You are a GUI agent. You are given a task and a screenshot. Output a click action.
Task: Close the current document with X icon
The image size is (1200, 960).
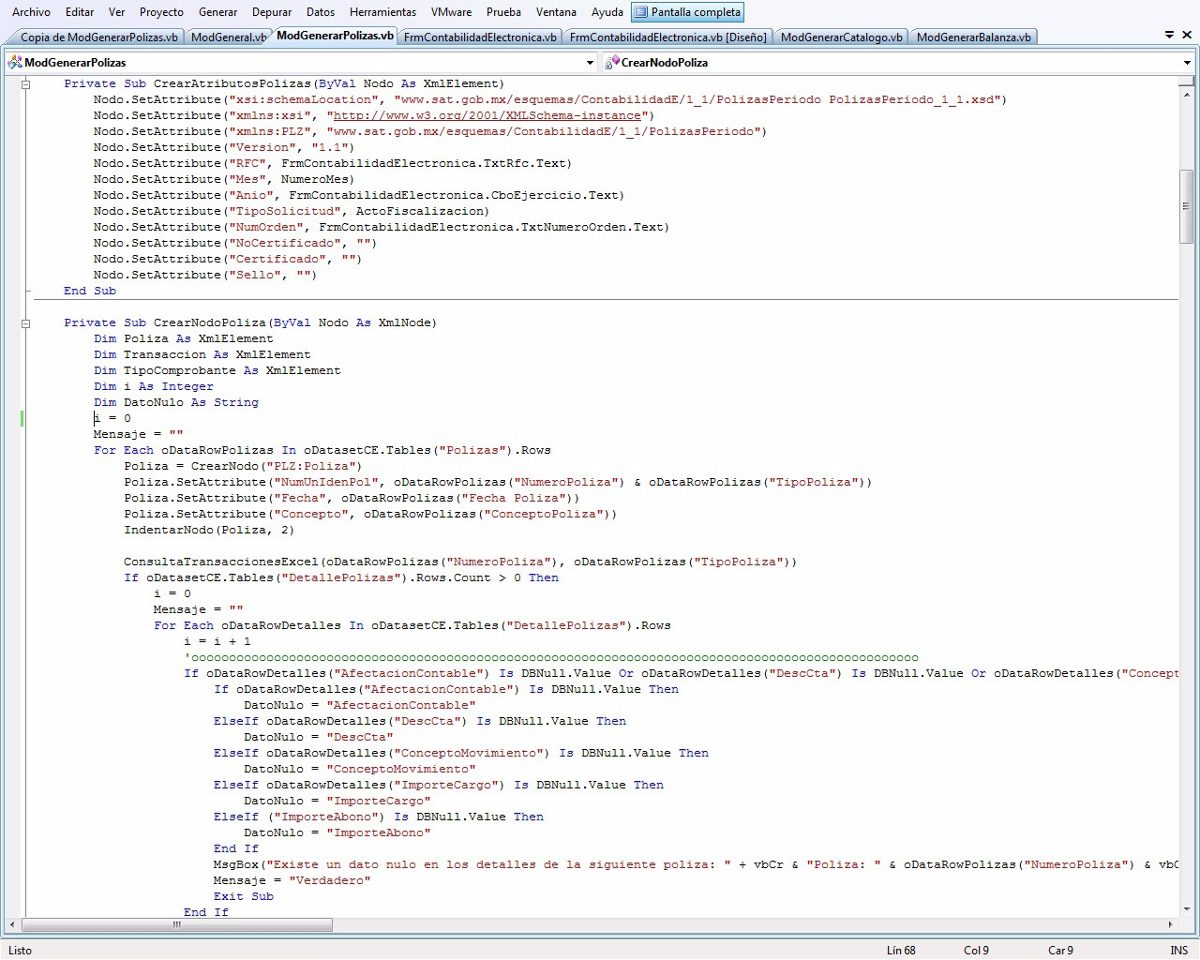point(1187,35)
